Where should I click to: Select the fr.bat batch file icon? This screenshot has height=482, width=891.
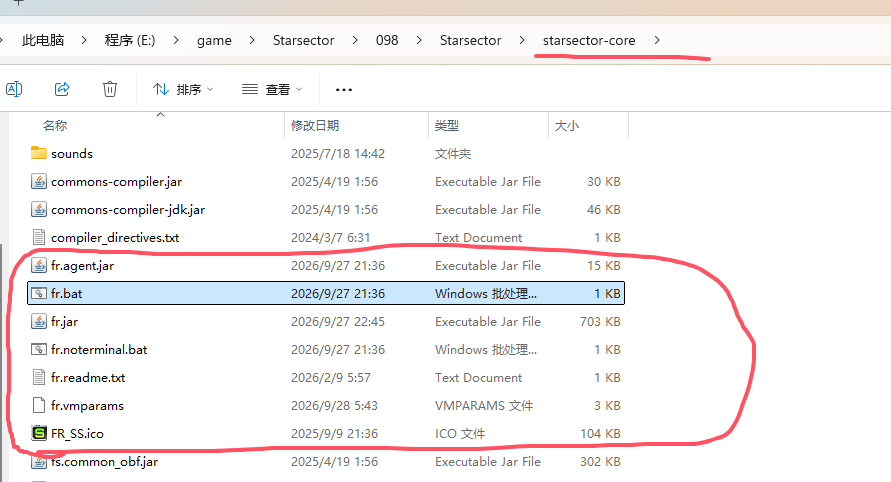pos(39,293)
